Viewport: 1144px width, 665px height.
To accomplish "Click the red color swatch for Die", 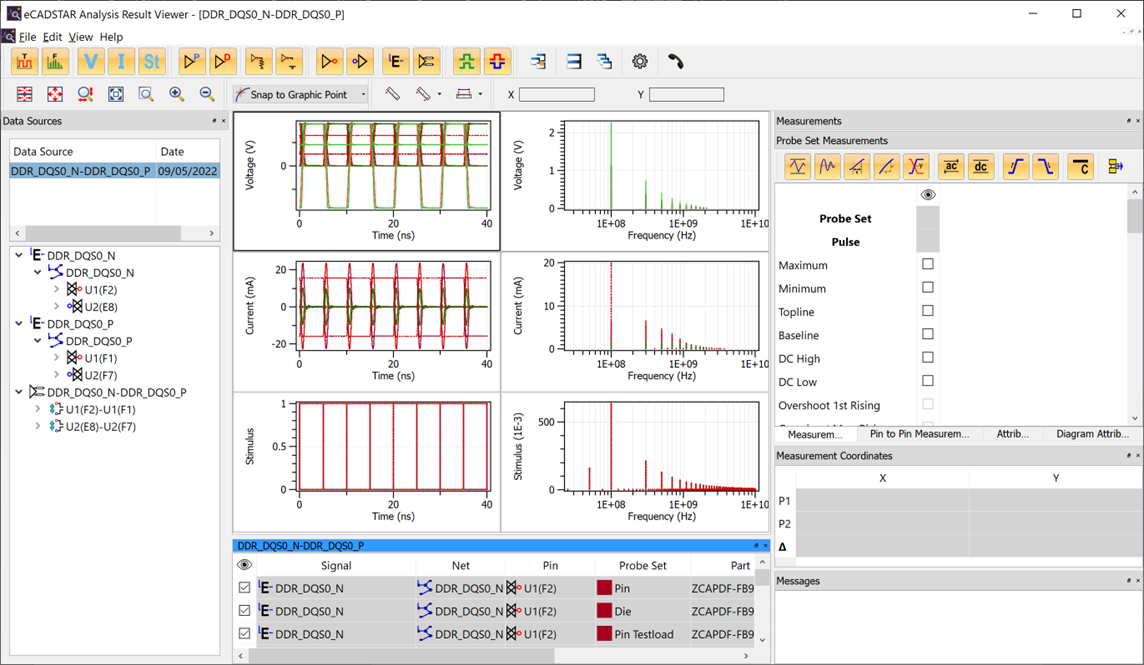I will point(604,611).
